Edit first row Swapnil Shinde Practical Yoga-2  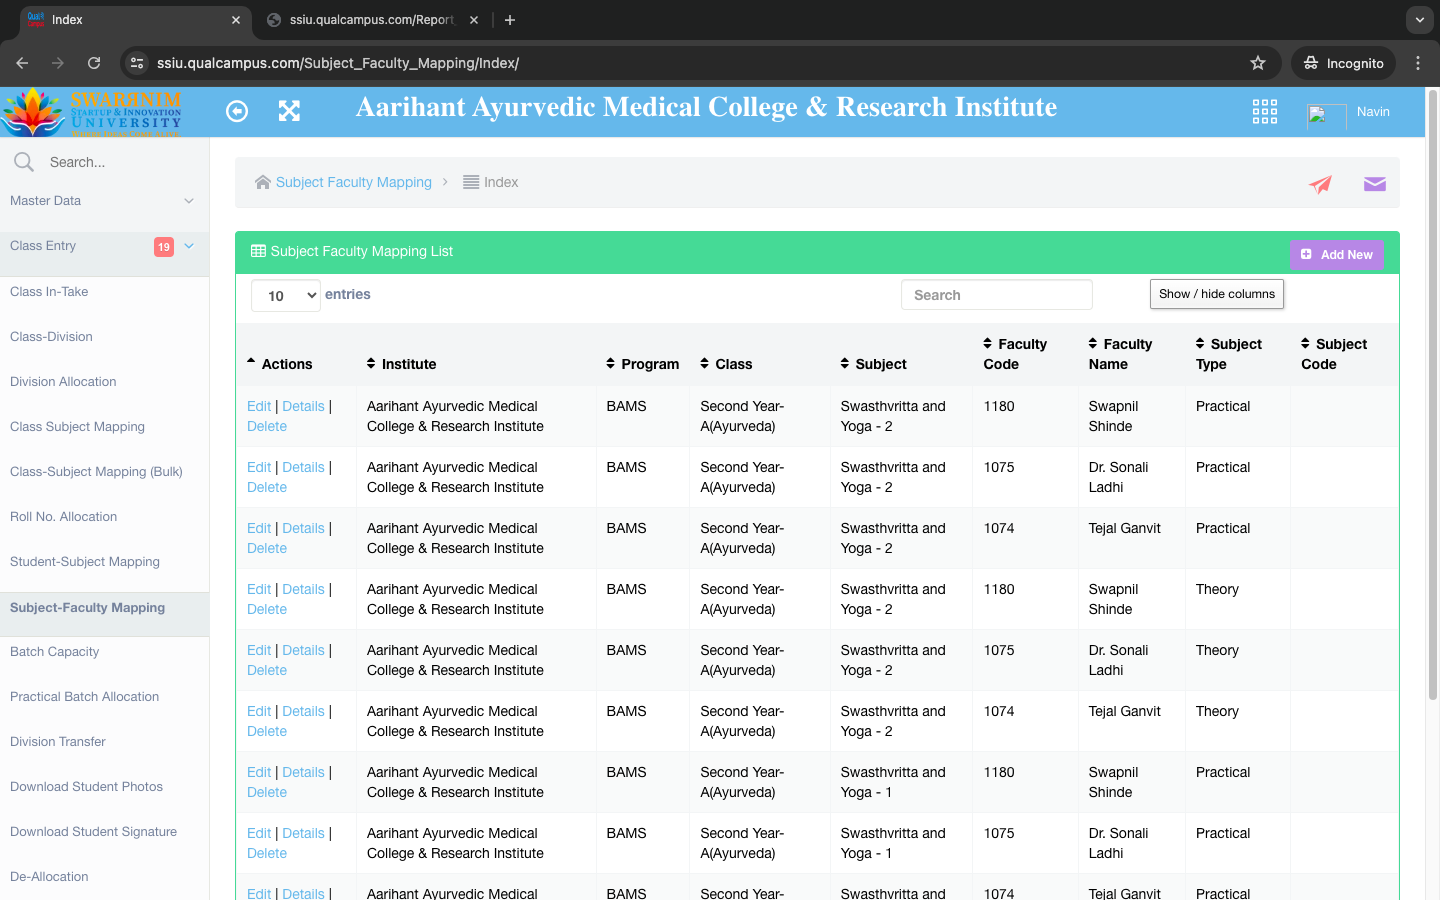(x=259, y=406)
